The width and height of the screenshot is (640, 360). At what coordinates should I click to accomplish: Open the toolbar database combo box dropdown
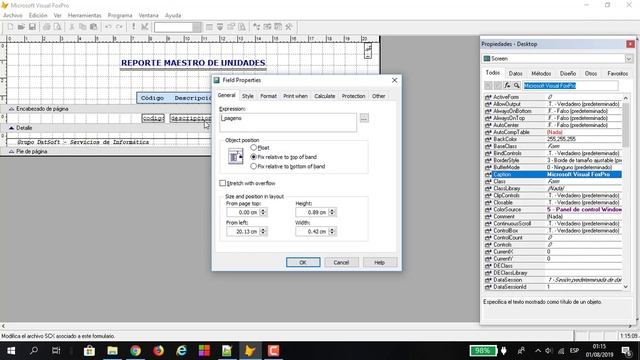click(x=197, y=27)
